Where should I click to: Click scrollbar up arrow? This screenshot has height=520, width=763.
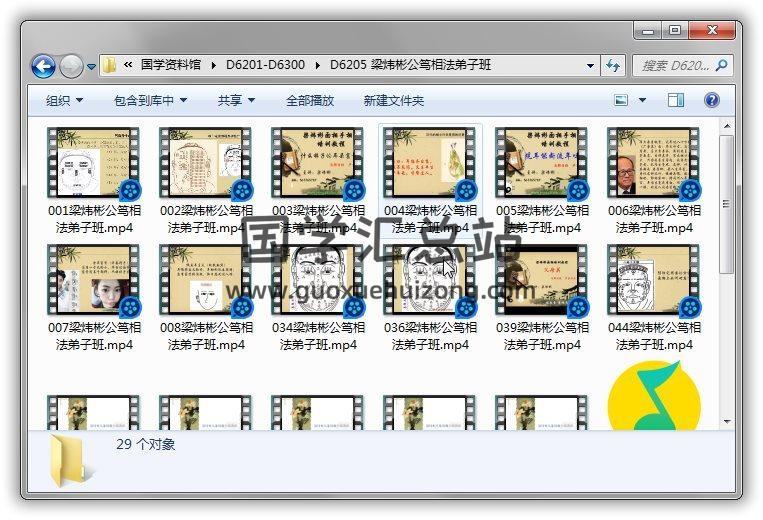[x=727, y=126]
